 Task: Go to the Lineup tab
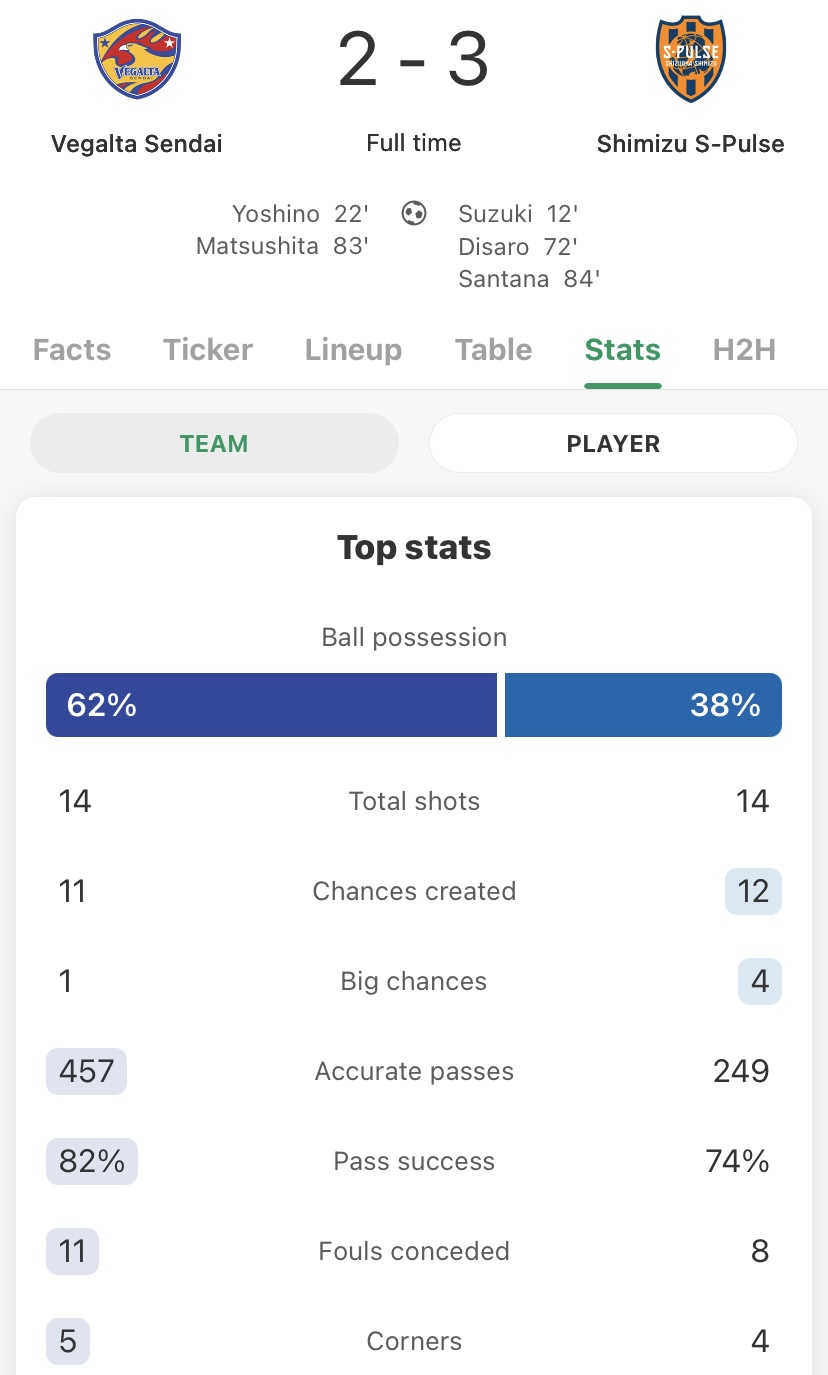353,350
